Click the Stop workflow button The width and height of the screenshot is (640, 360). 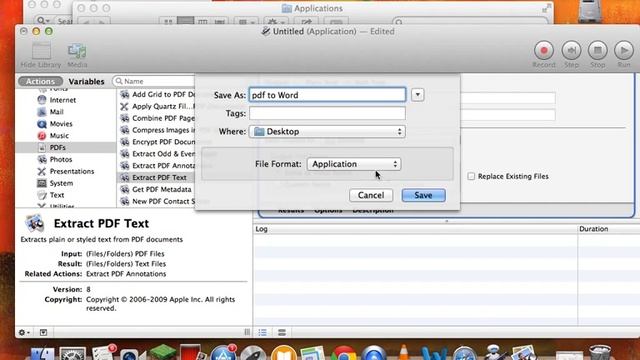598,50
